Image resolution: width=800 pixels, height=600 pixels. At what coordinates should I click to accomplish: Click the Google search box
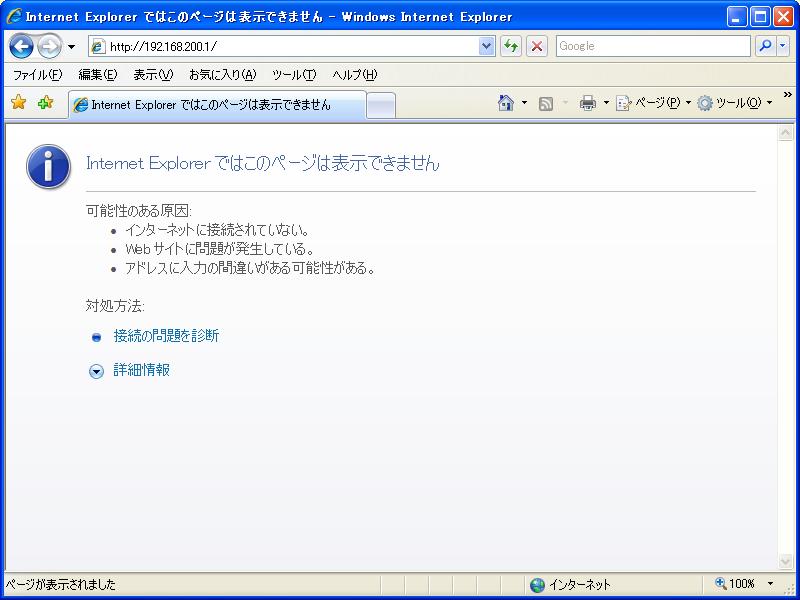tap(653, 46)
